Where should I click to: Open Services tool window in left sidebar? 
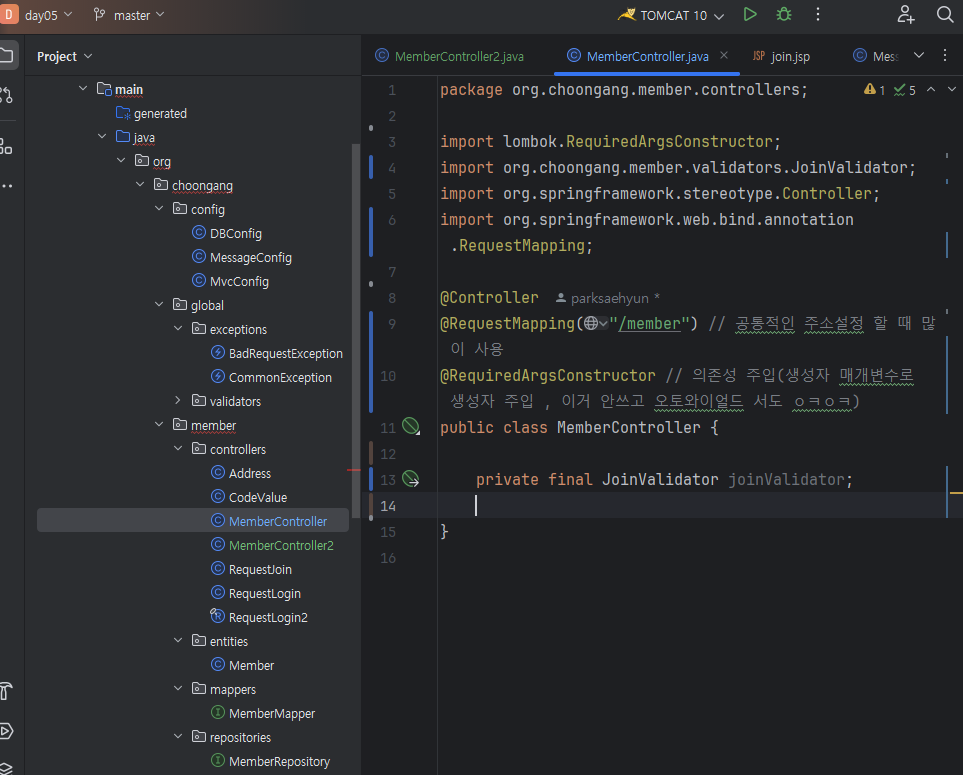pos(6,731)
